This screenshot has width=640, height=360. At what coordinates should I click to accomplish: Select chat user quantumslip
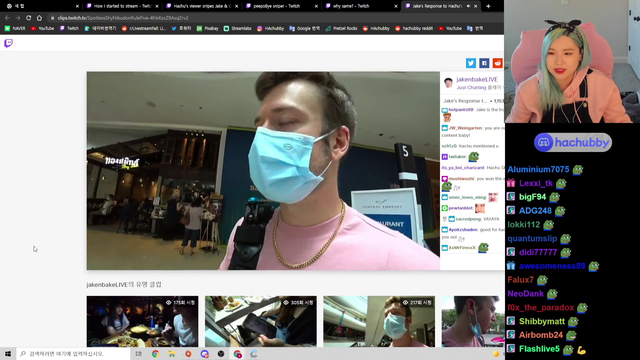[x=532, y=238]
